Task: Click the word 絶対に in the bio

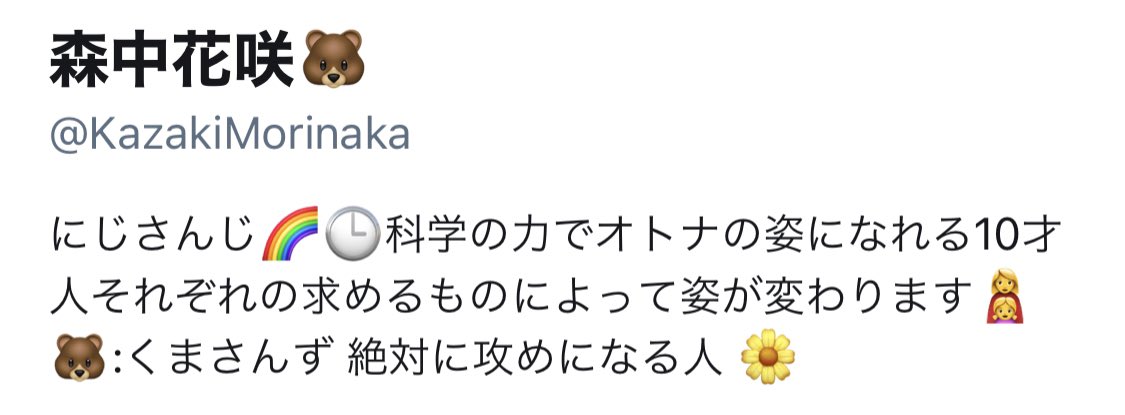Action: 407,358
